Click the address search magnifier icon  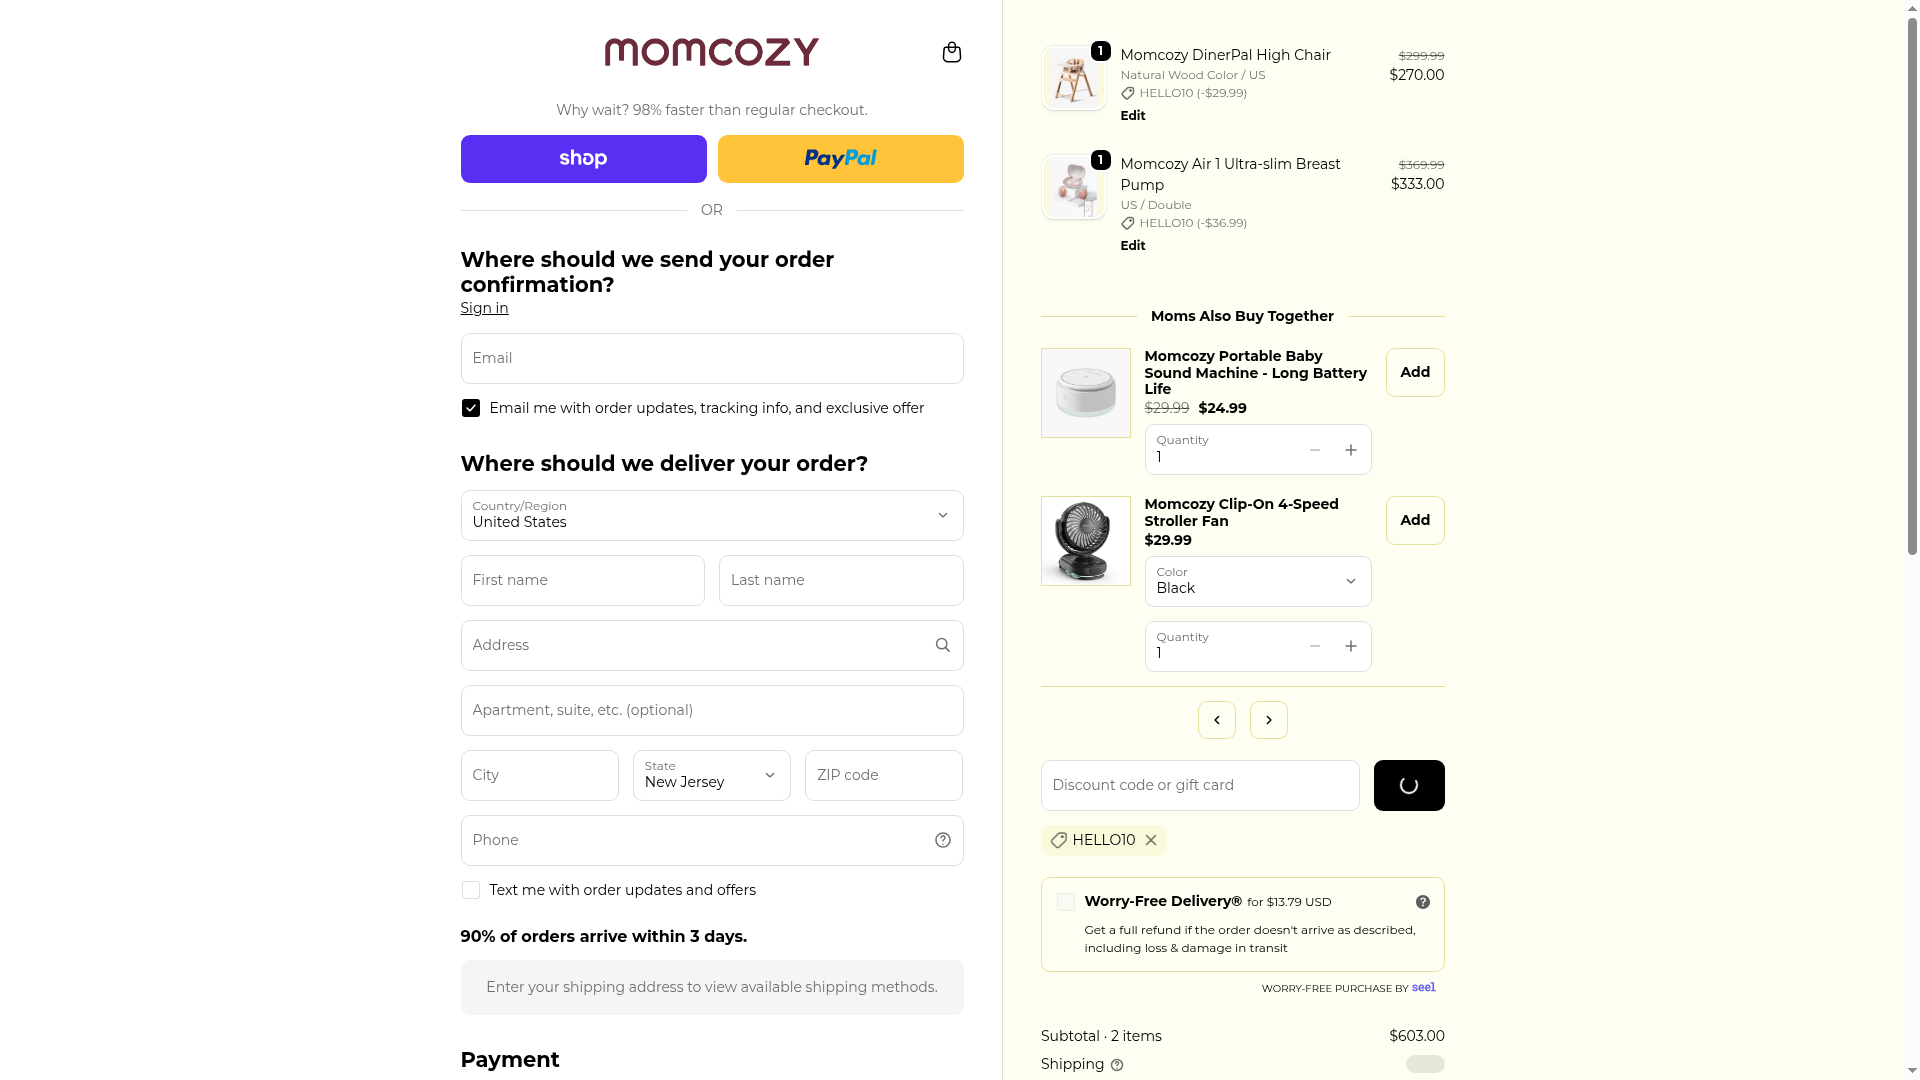coord(942,645)
